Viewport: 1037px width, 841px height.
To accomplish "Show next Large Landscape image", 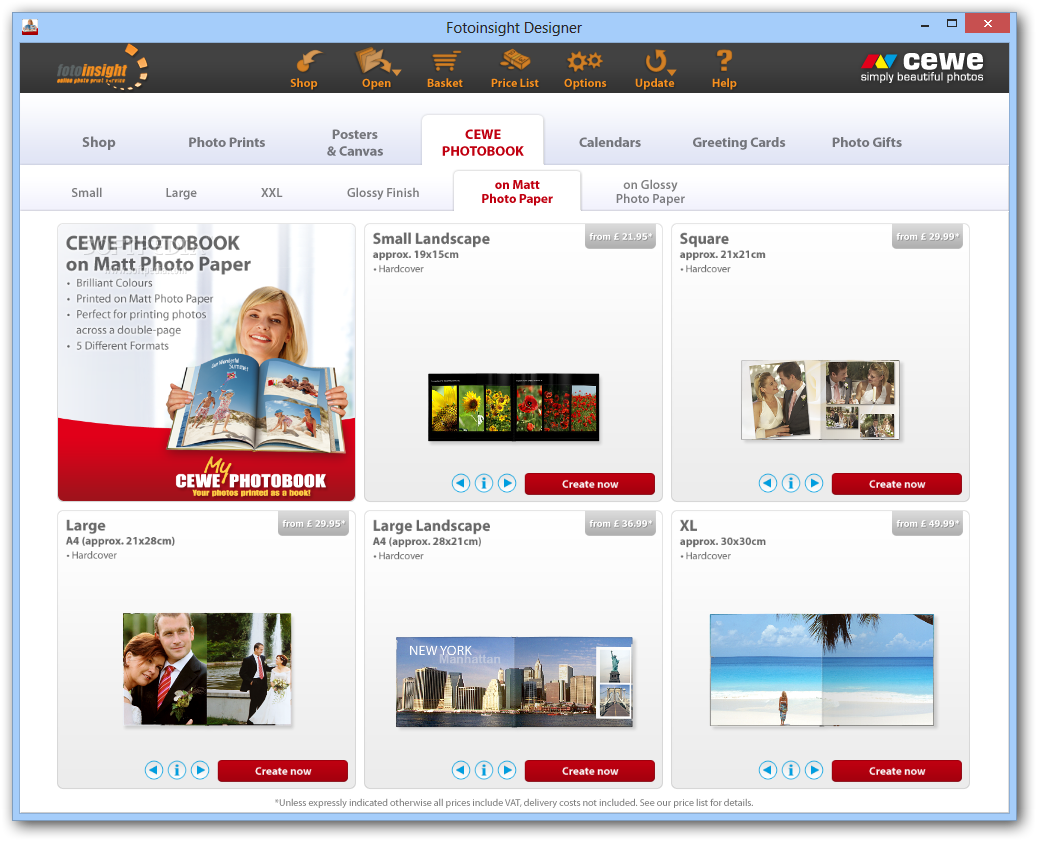I will tap(507, 770).
